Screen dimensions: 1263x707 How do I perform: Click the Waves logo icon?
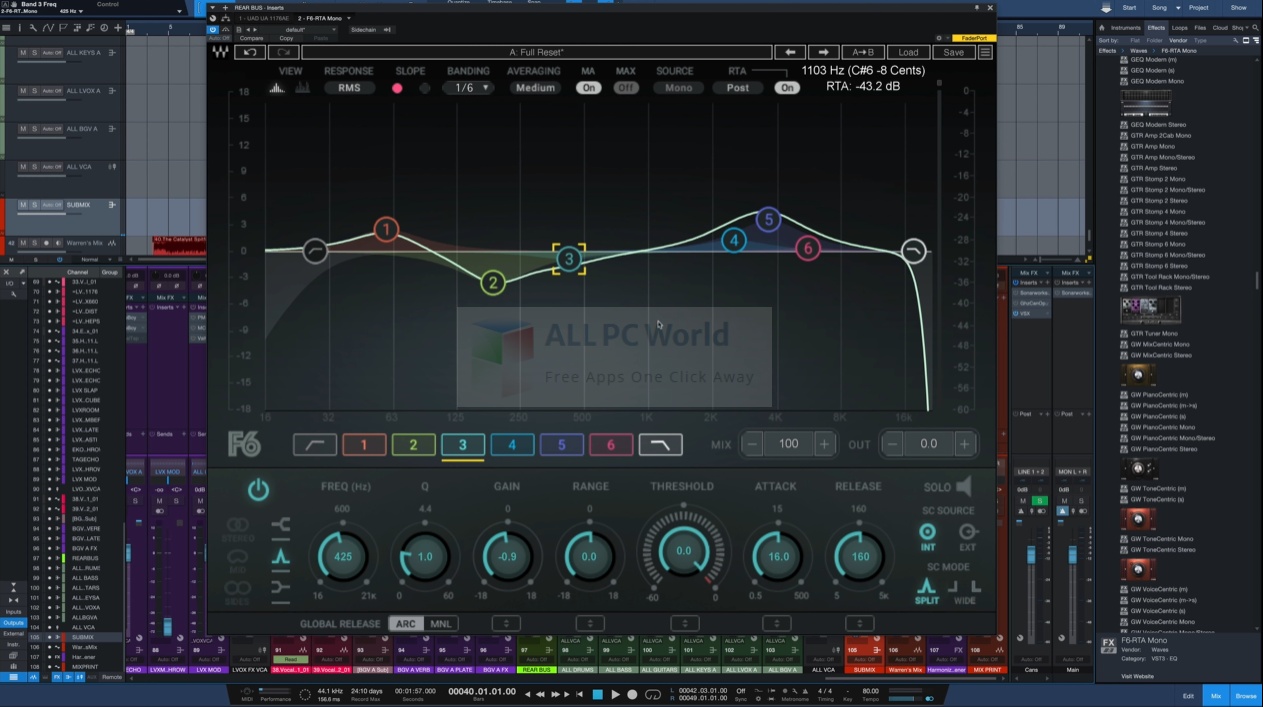click(x=220, y=52)
